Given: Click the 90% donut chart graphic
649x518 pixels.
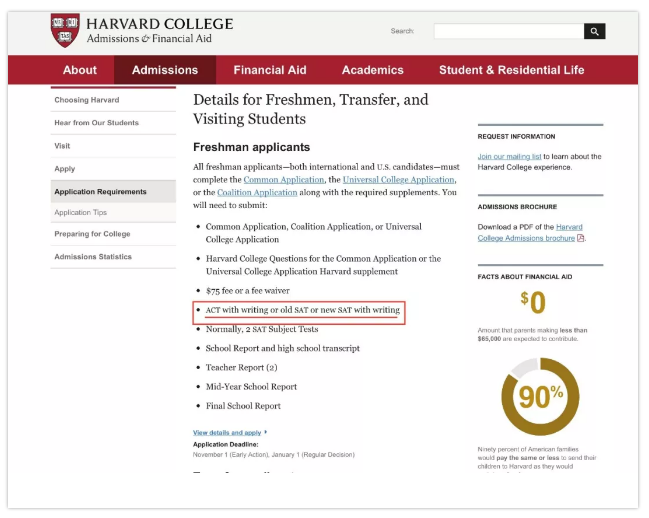Looking at the screenshot, I should click(x=540, y=396).
